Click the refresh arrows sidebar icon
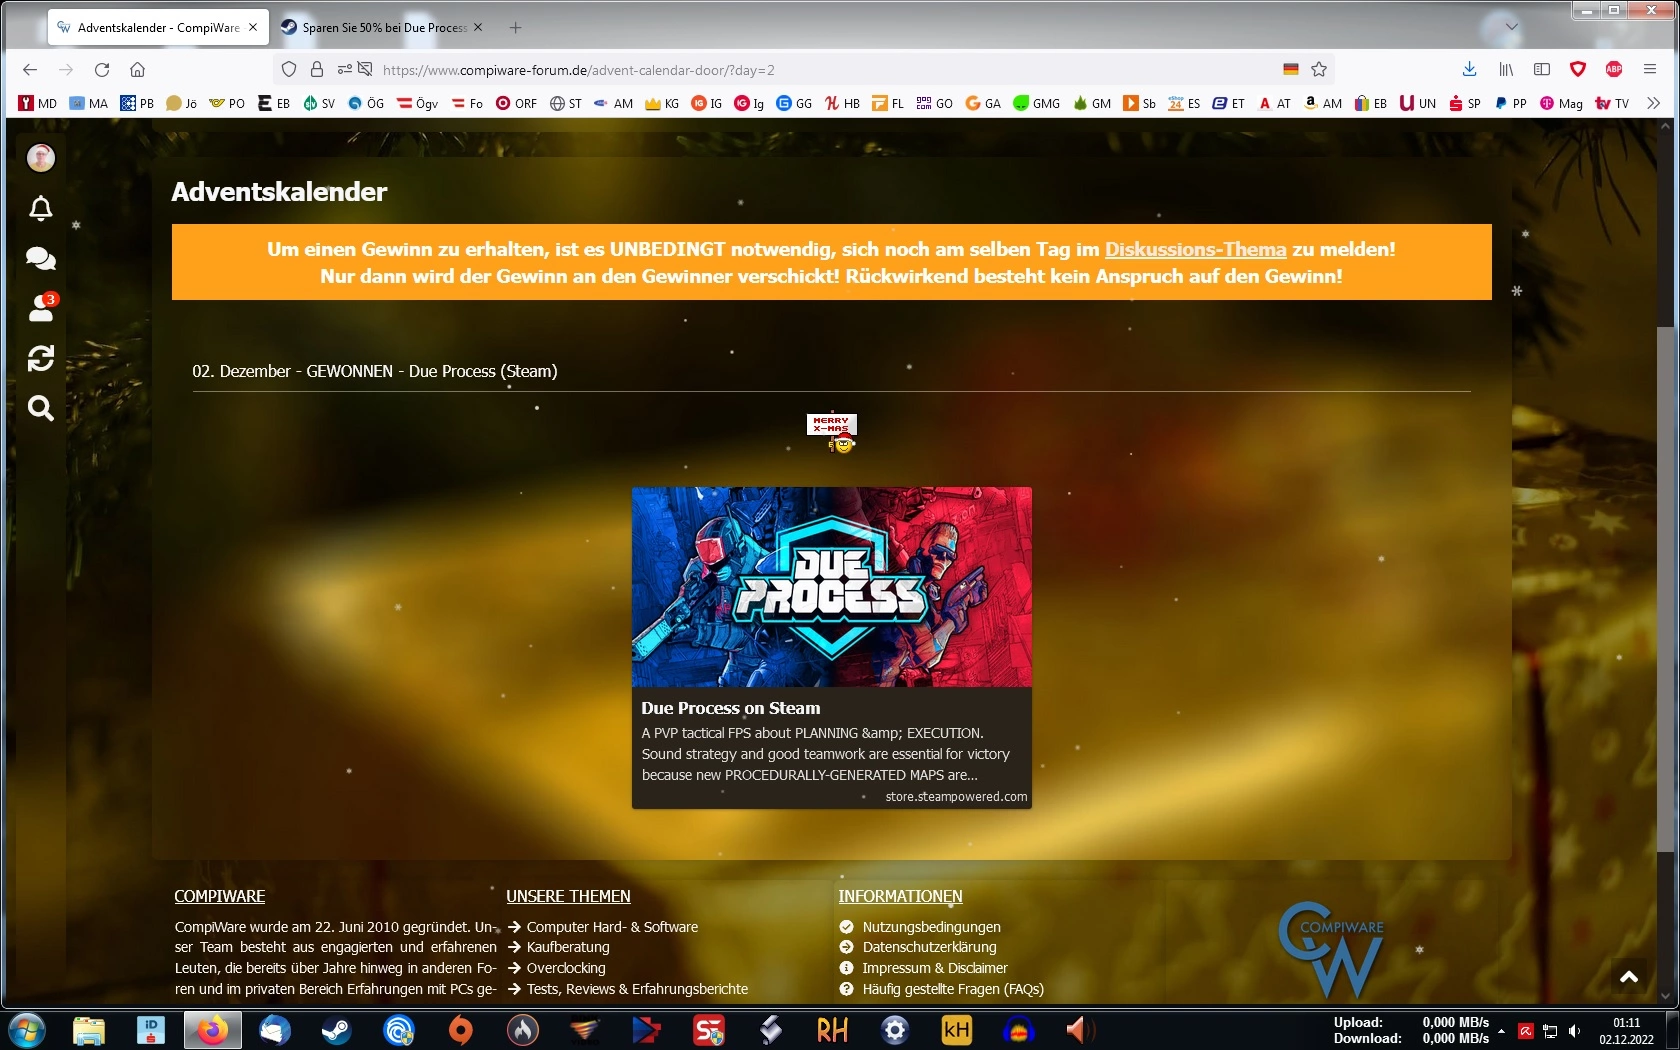The image size is (1680, 1050). tap(41, 358)
